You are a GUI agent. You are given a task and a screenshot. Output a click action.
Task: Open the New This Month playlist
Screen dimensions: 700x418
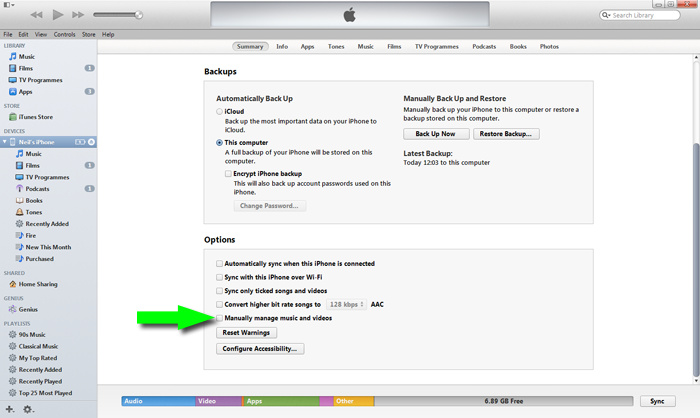coord(48,247)
